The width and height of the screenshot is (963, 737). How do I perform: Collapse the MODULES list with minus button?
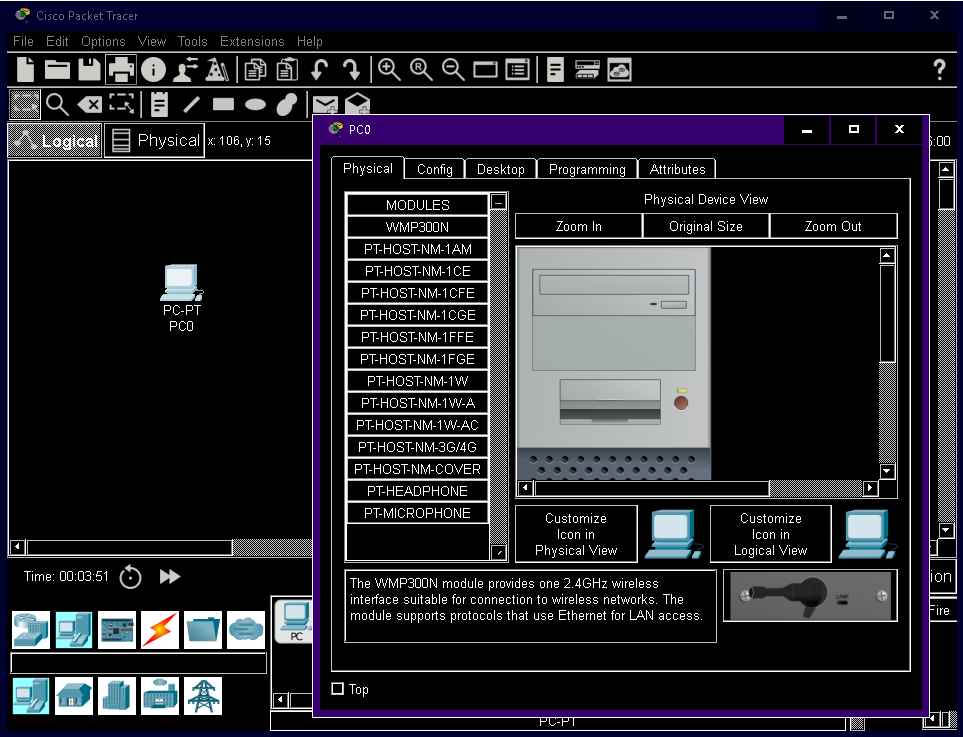click(498, 203)
